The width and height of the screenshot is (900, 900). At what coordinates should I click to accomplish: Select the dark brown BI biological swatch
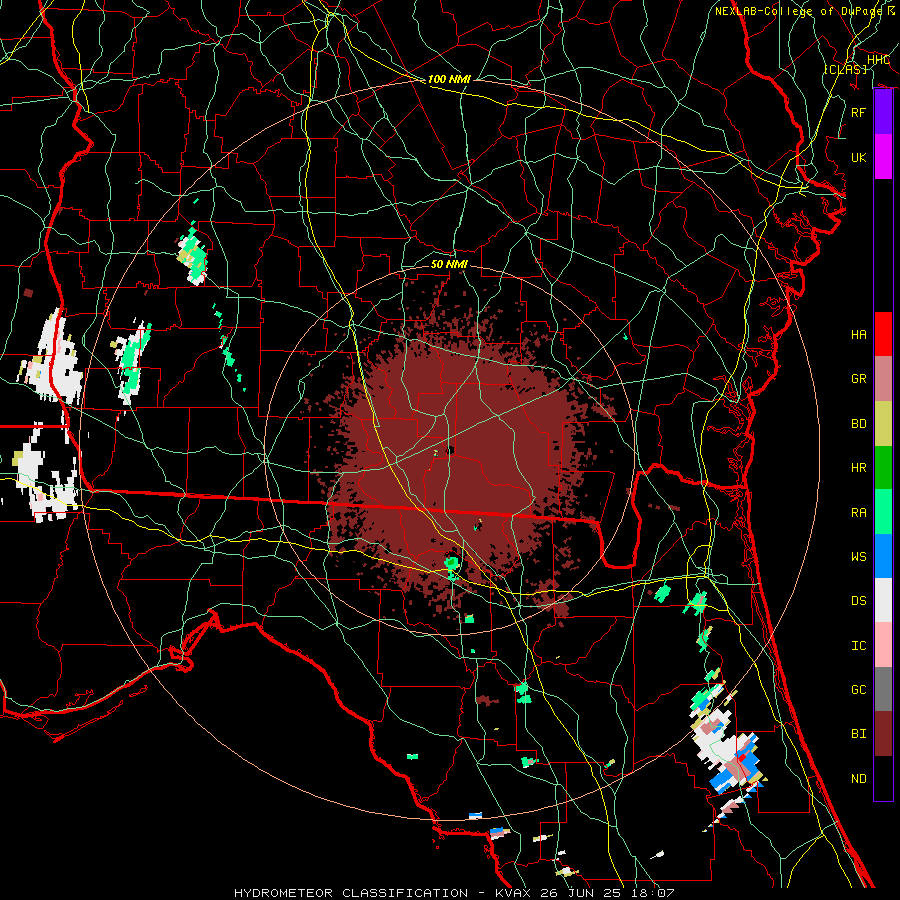click(x=883, y=734)
